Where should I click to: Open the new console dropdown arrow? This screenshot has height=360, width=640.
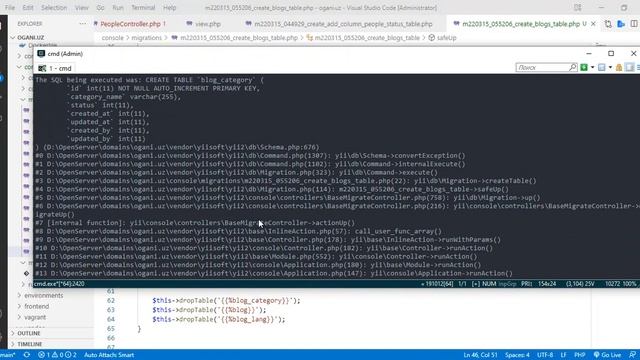click(x=592, y=67)
